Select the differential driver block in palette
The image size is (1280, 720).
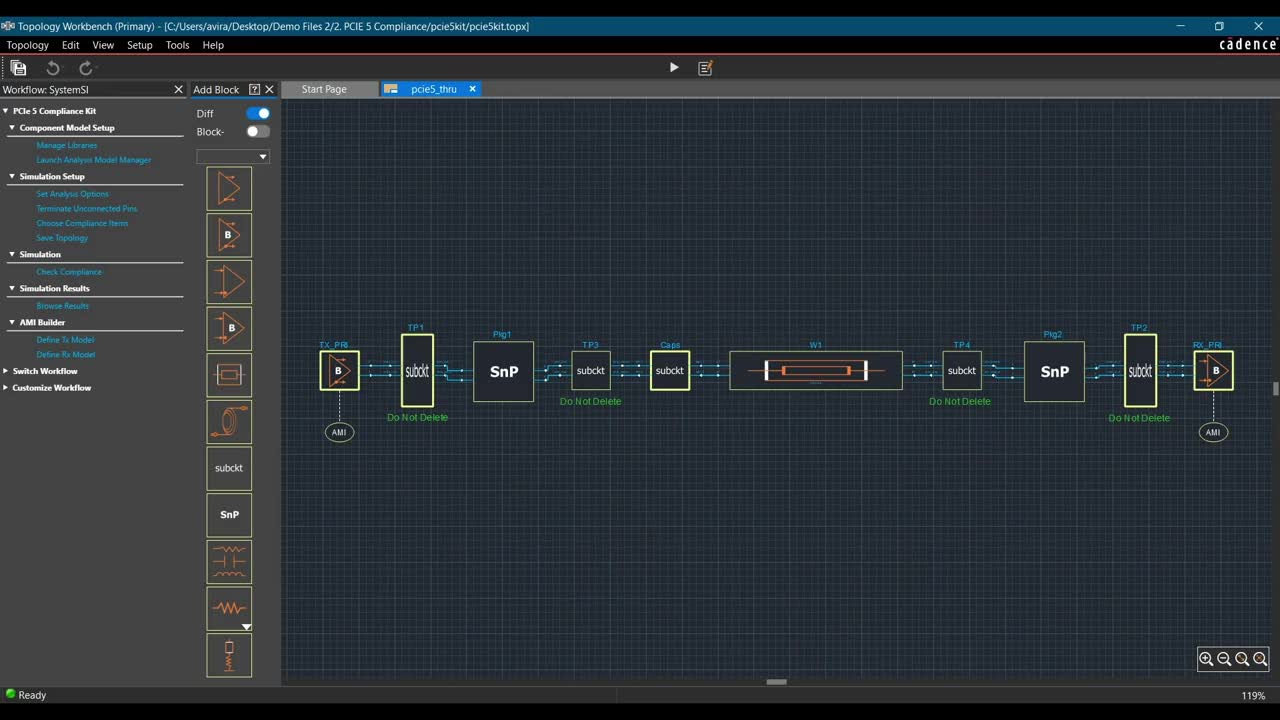[229, 189]
